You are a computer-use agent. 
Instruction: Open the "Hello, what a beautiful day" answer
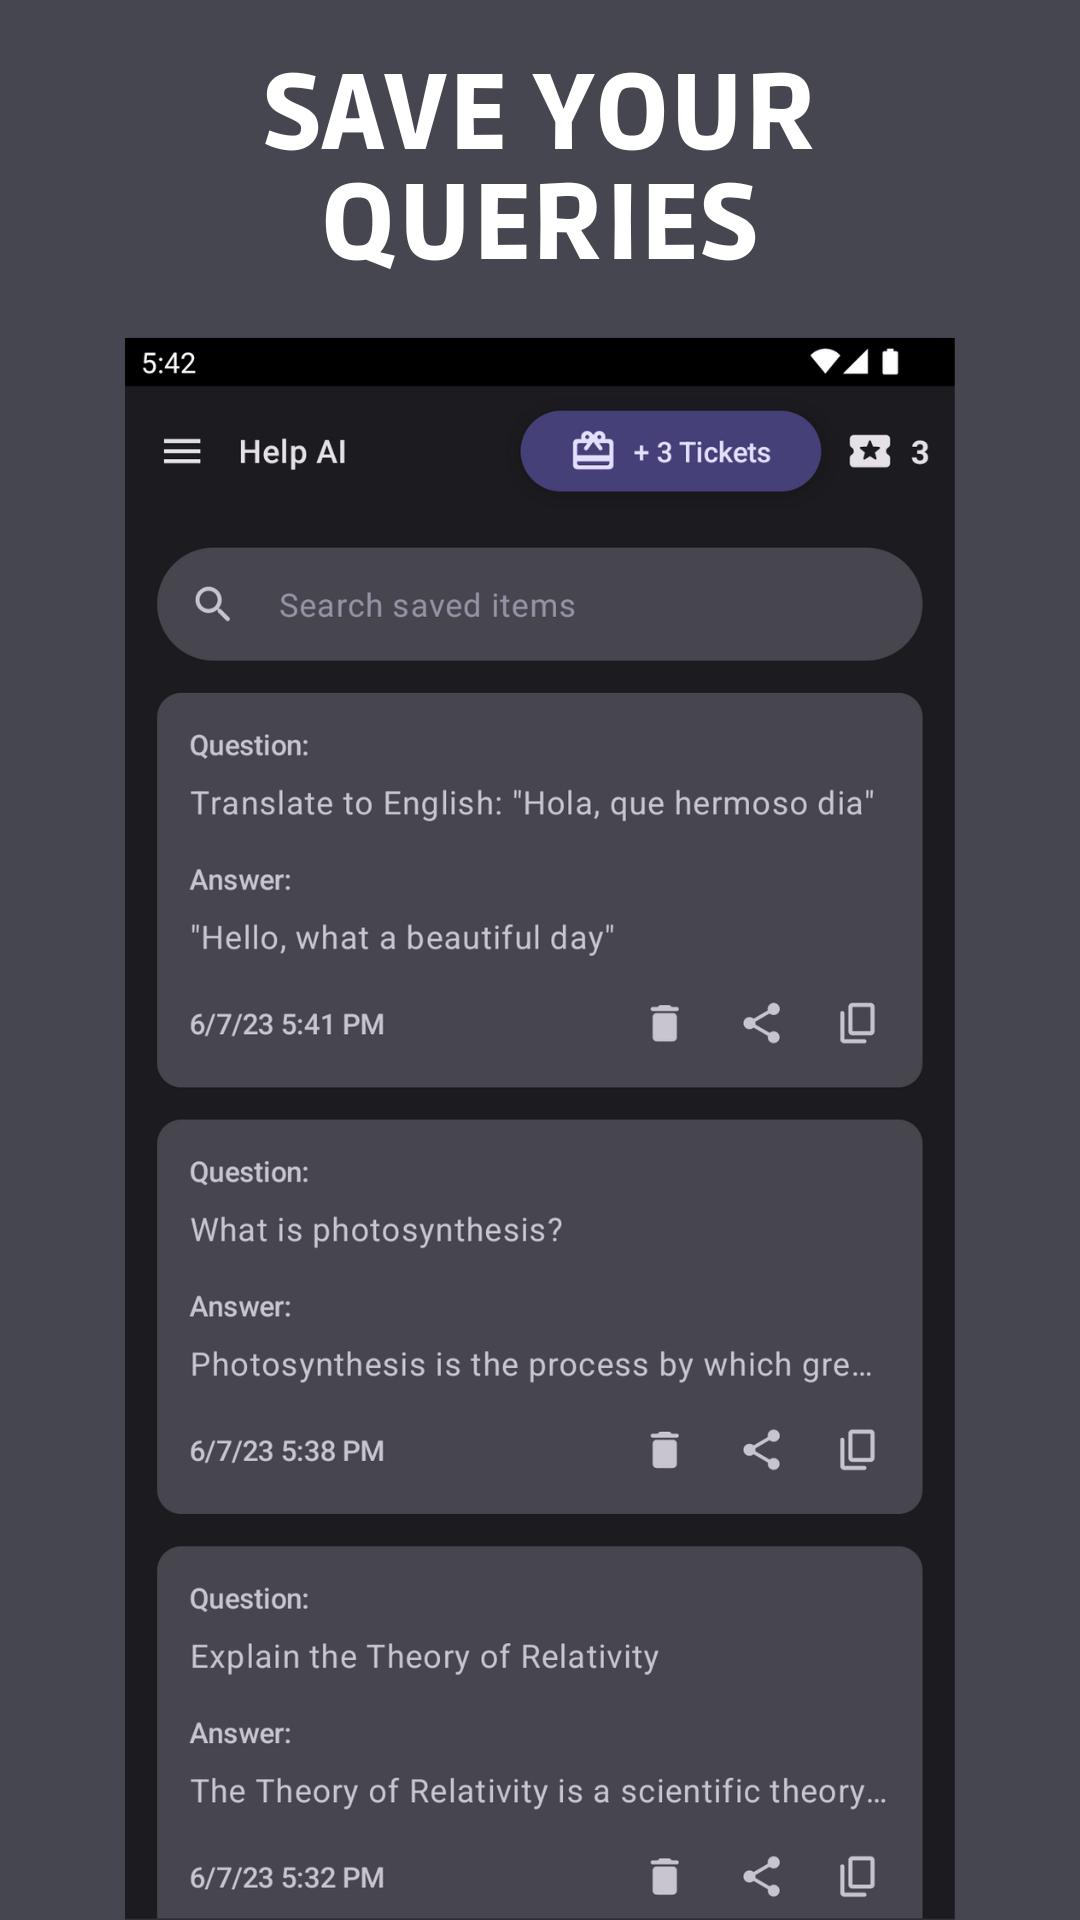coord(402,938)
